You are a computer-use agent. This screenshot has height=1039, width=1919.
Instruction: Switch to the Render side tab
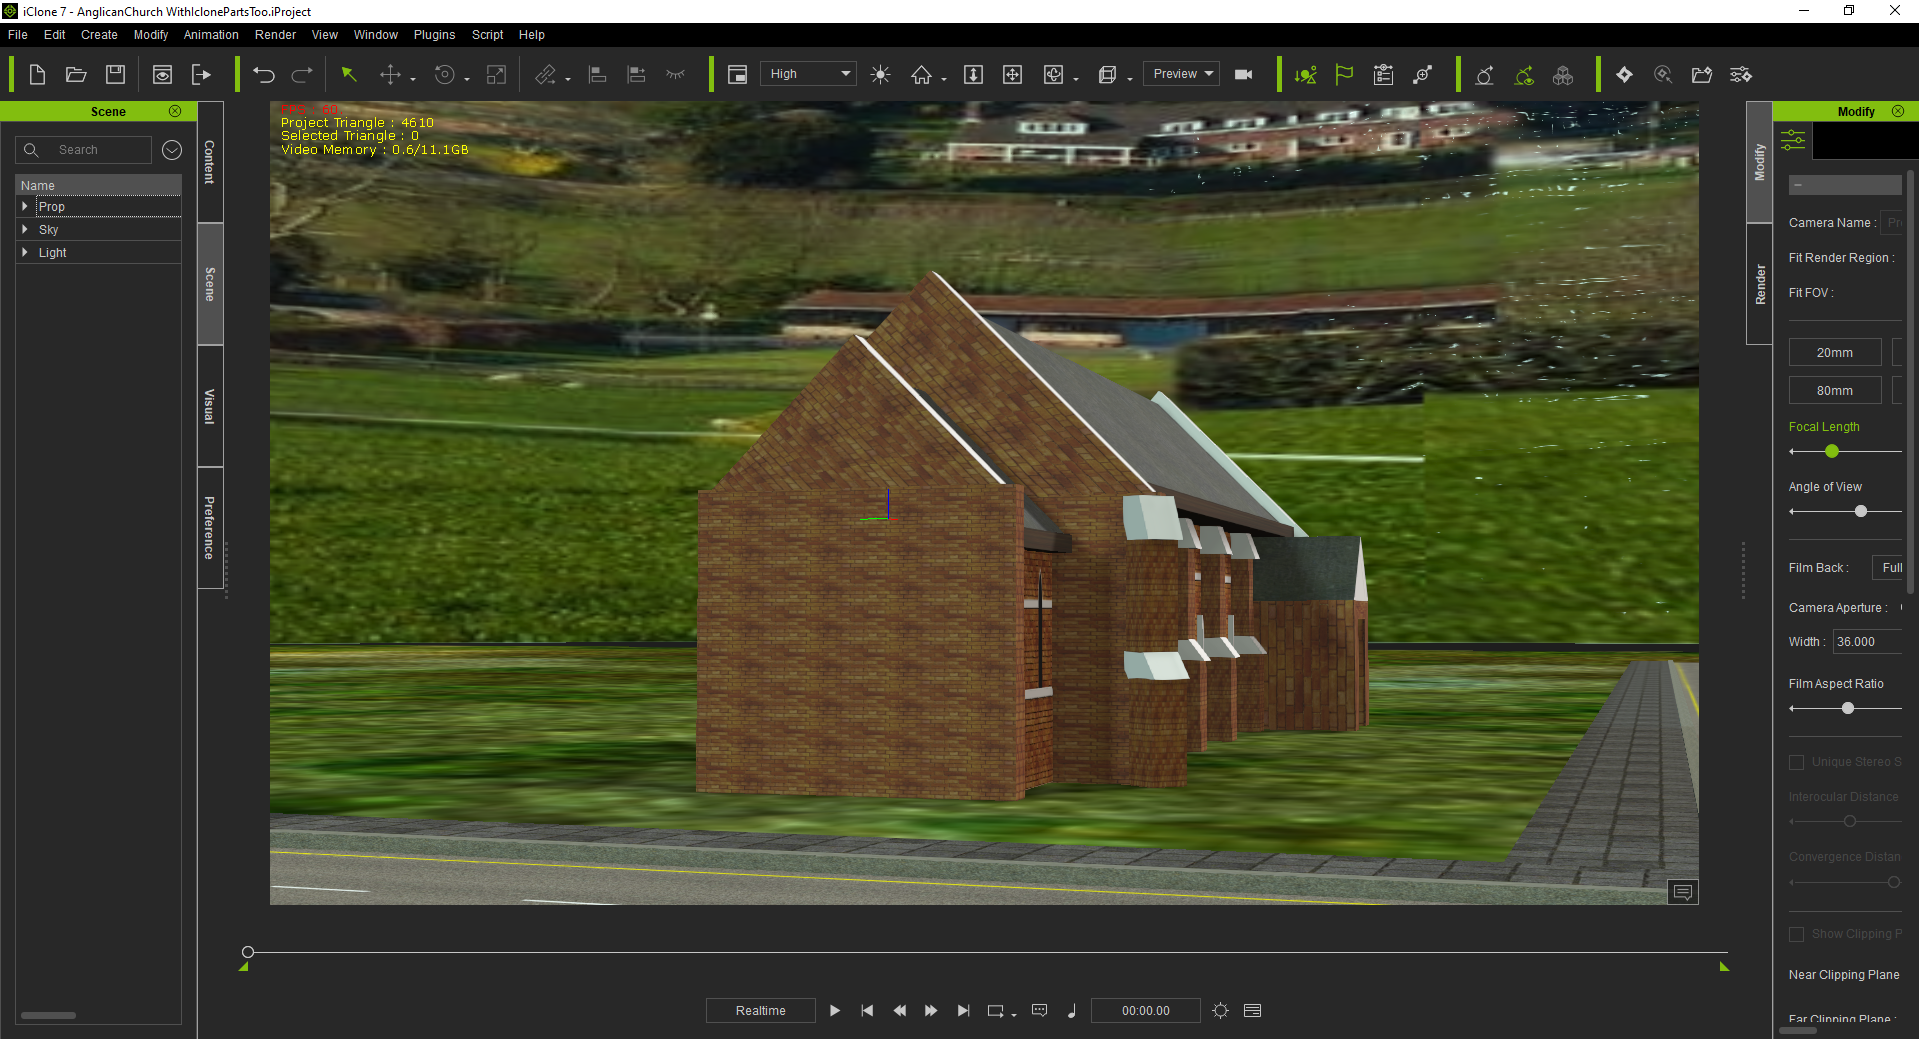1760,285
